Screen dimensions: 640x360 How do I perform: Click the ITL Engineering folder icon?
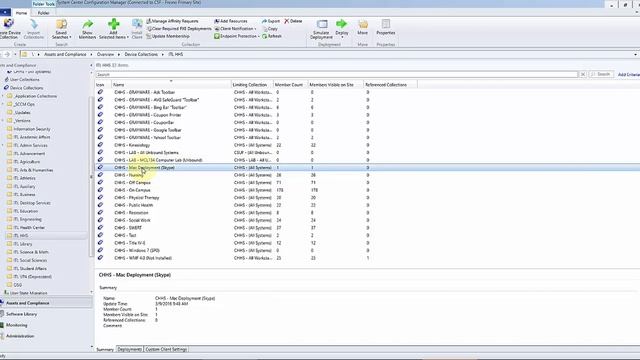[10, 219]
